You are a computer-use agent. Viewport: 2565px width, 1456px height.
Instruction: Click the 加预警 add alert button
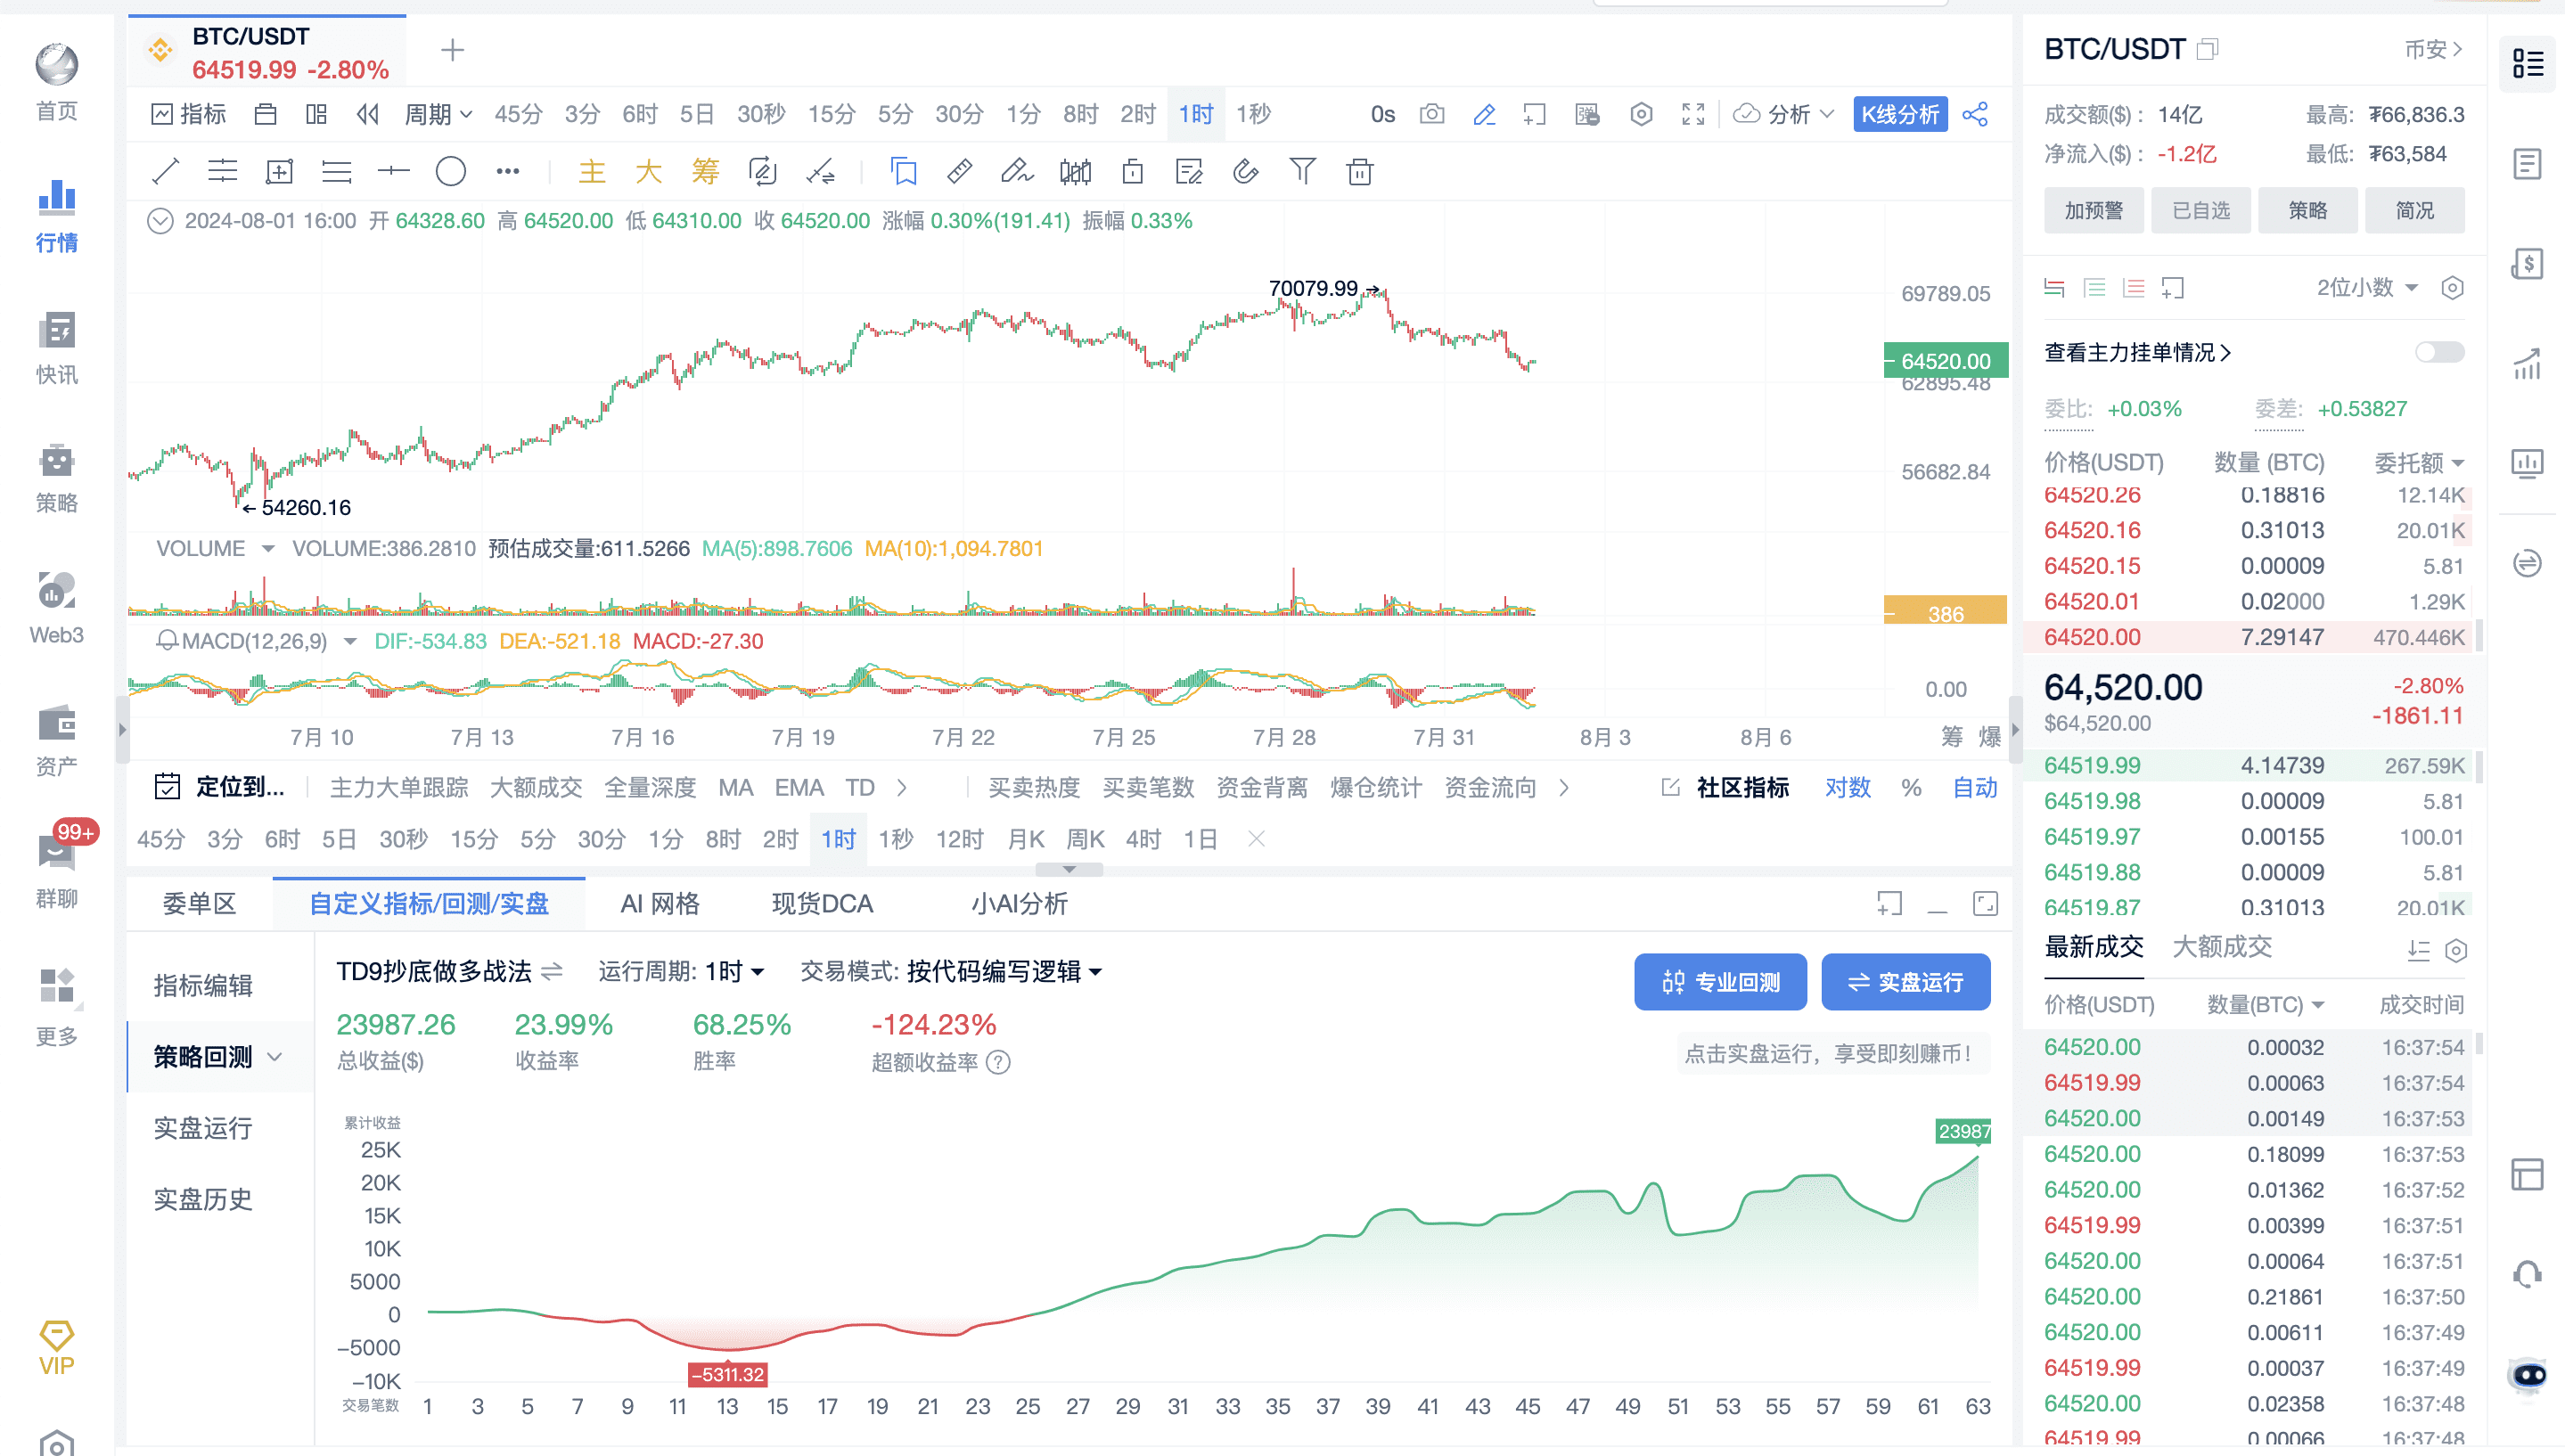[x=2093, y=210]
